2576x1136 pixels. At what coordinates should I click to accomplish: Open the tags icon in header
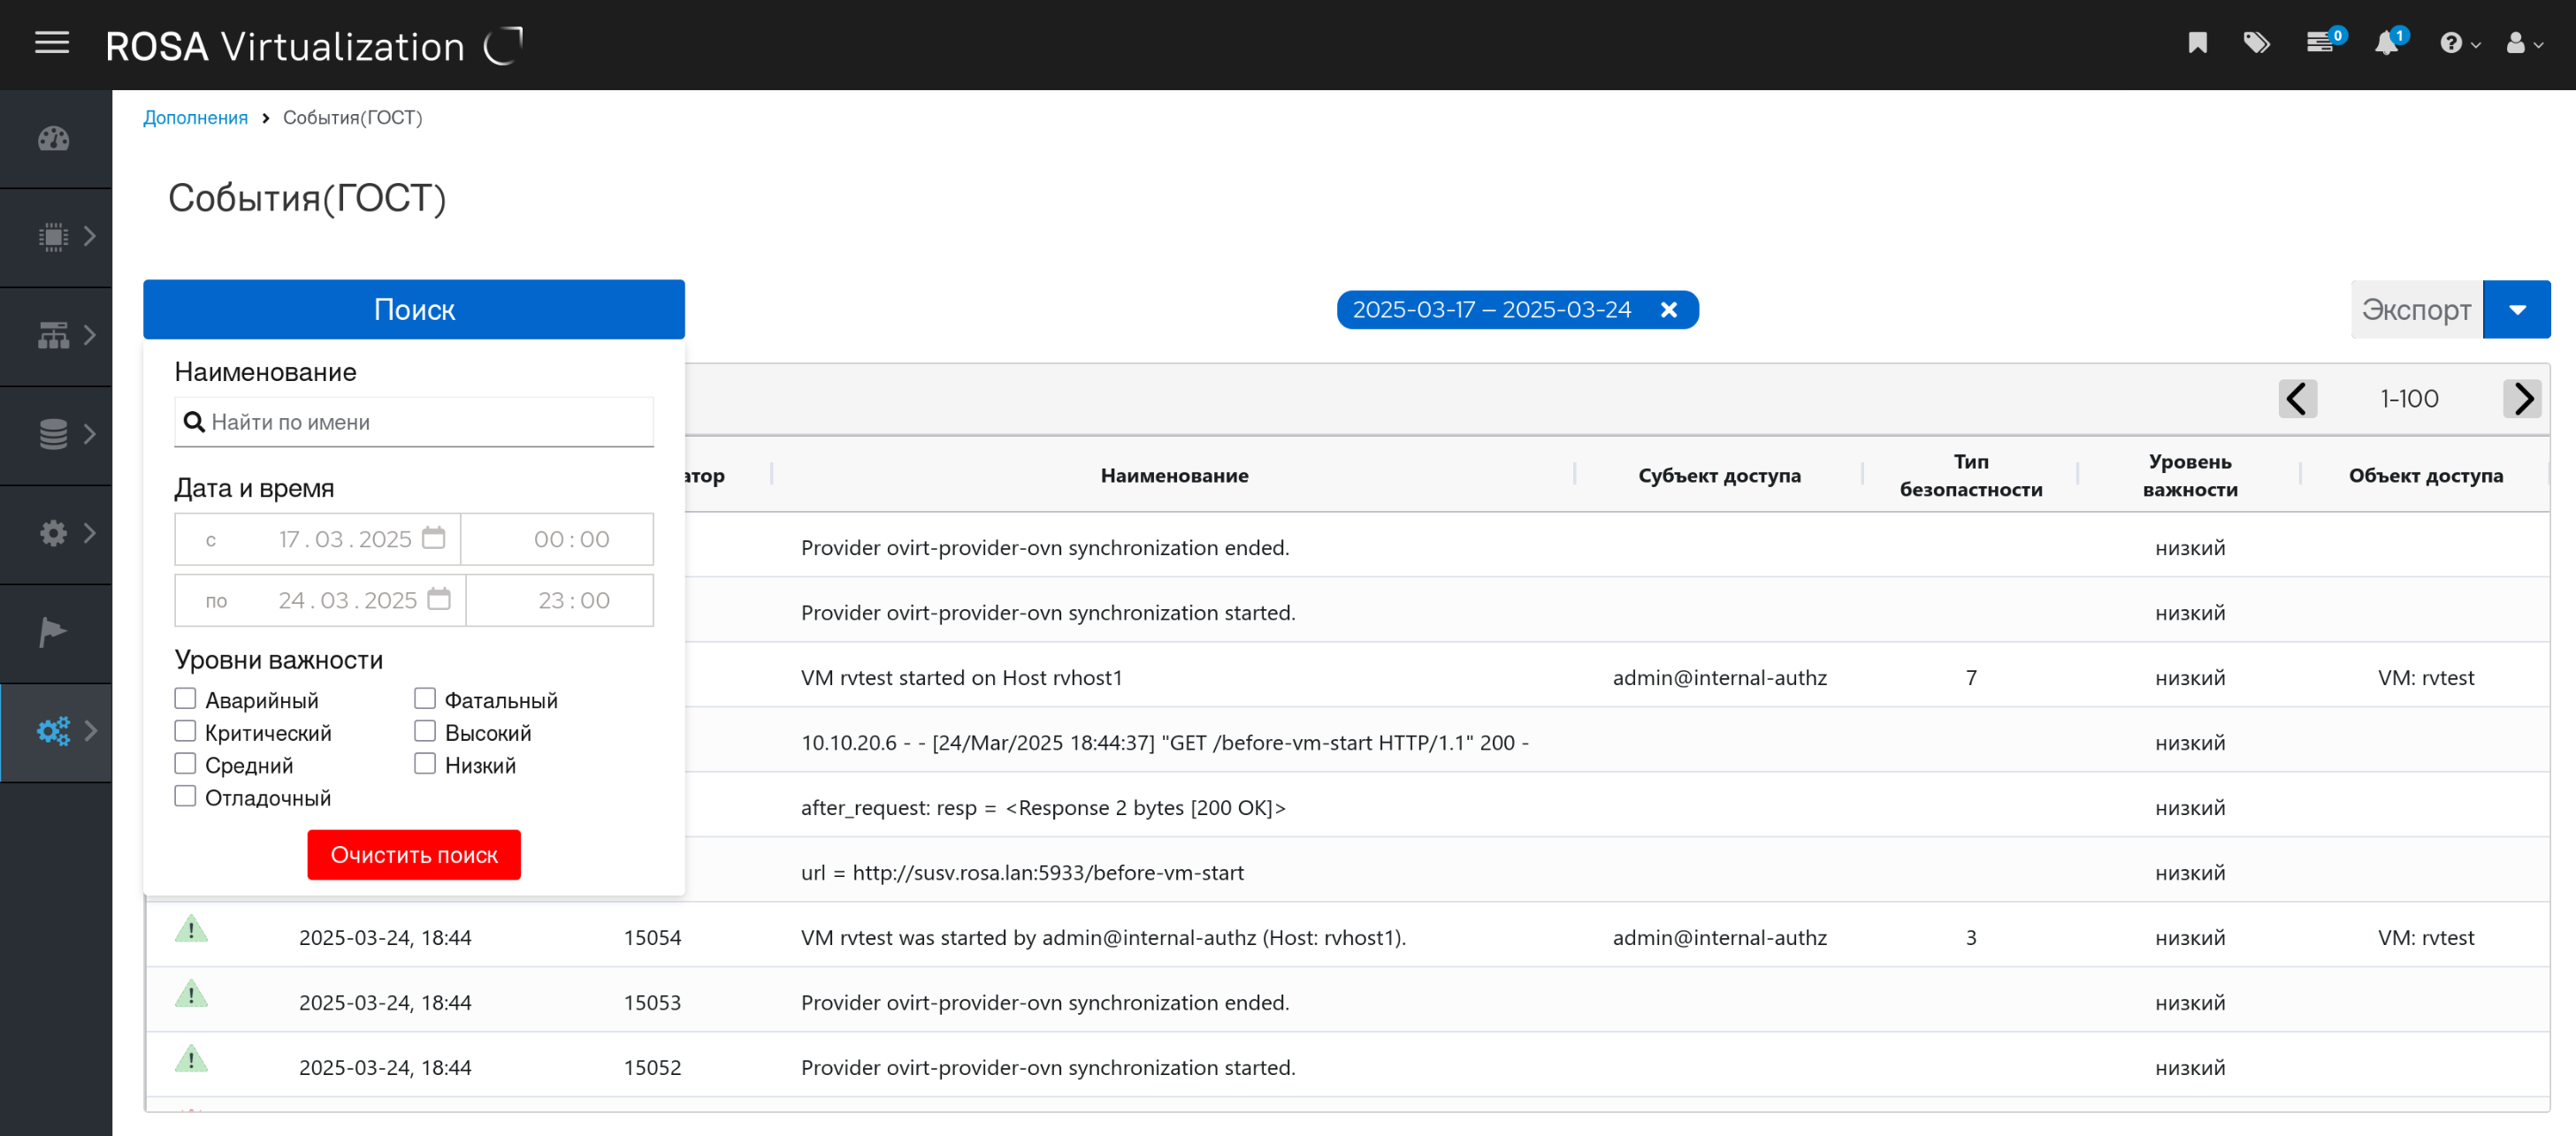(x=2256, y=43)
